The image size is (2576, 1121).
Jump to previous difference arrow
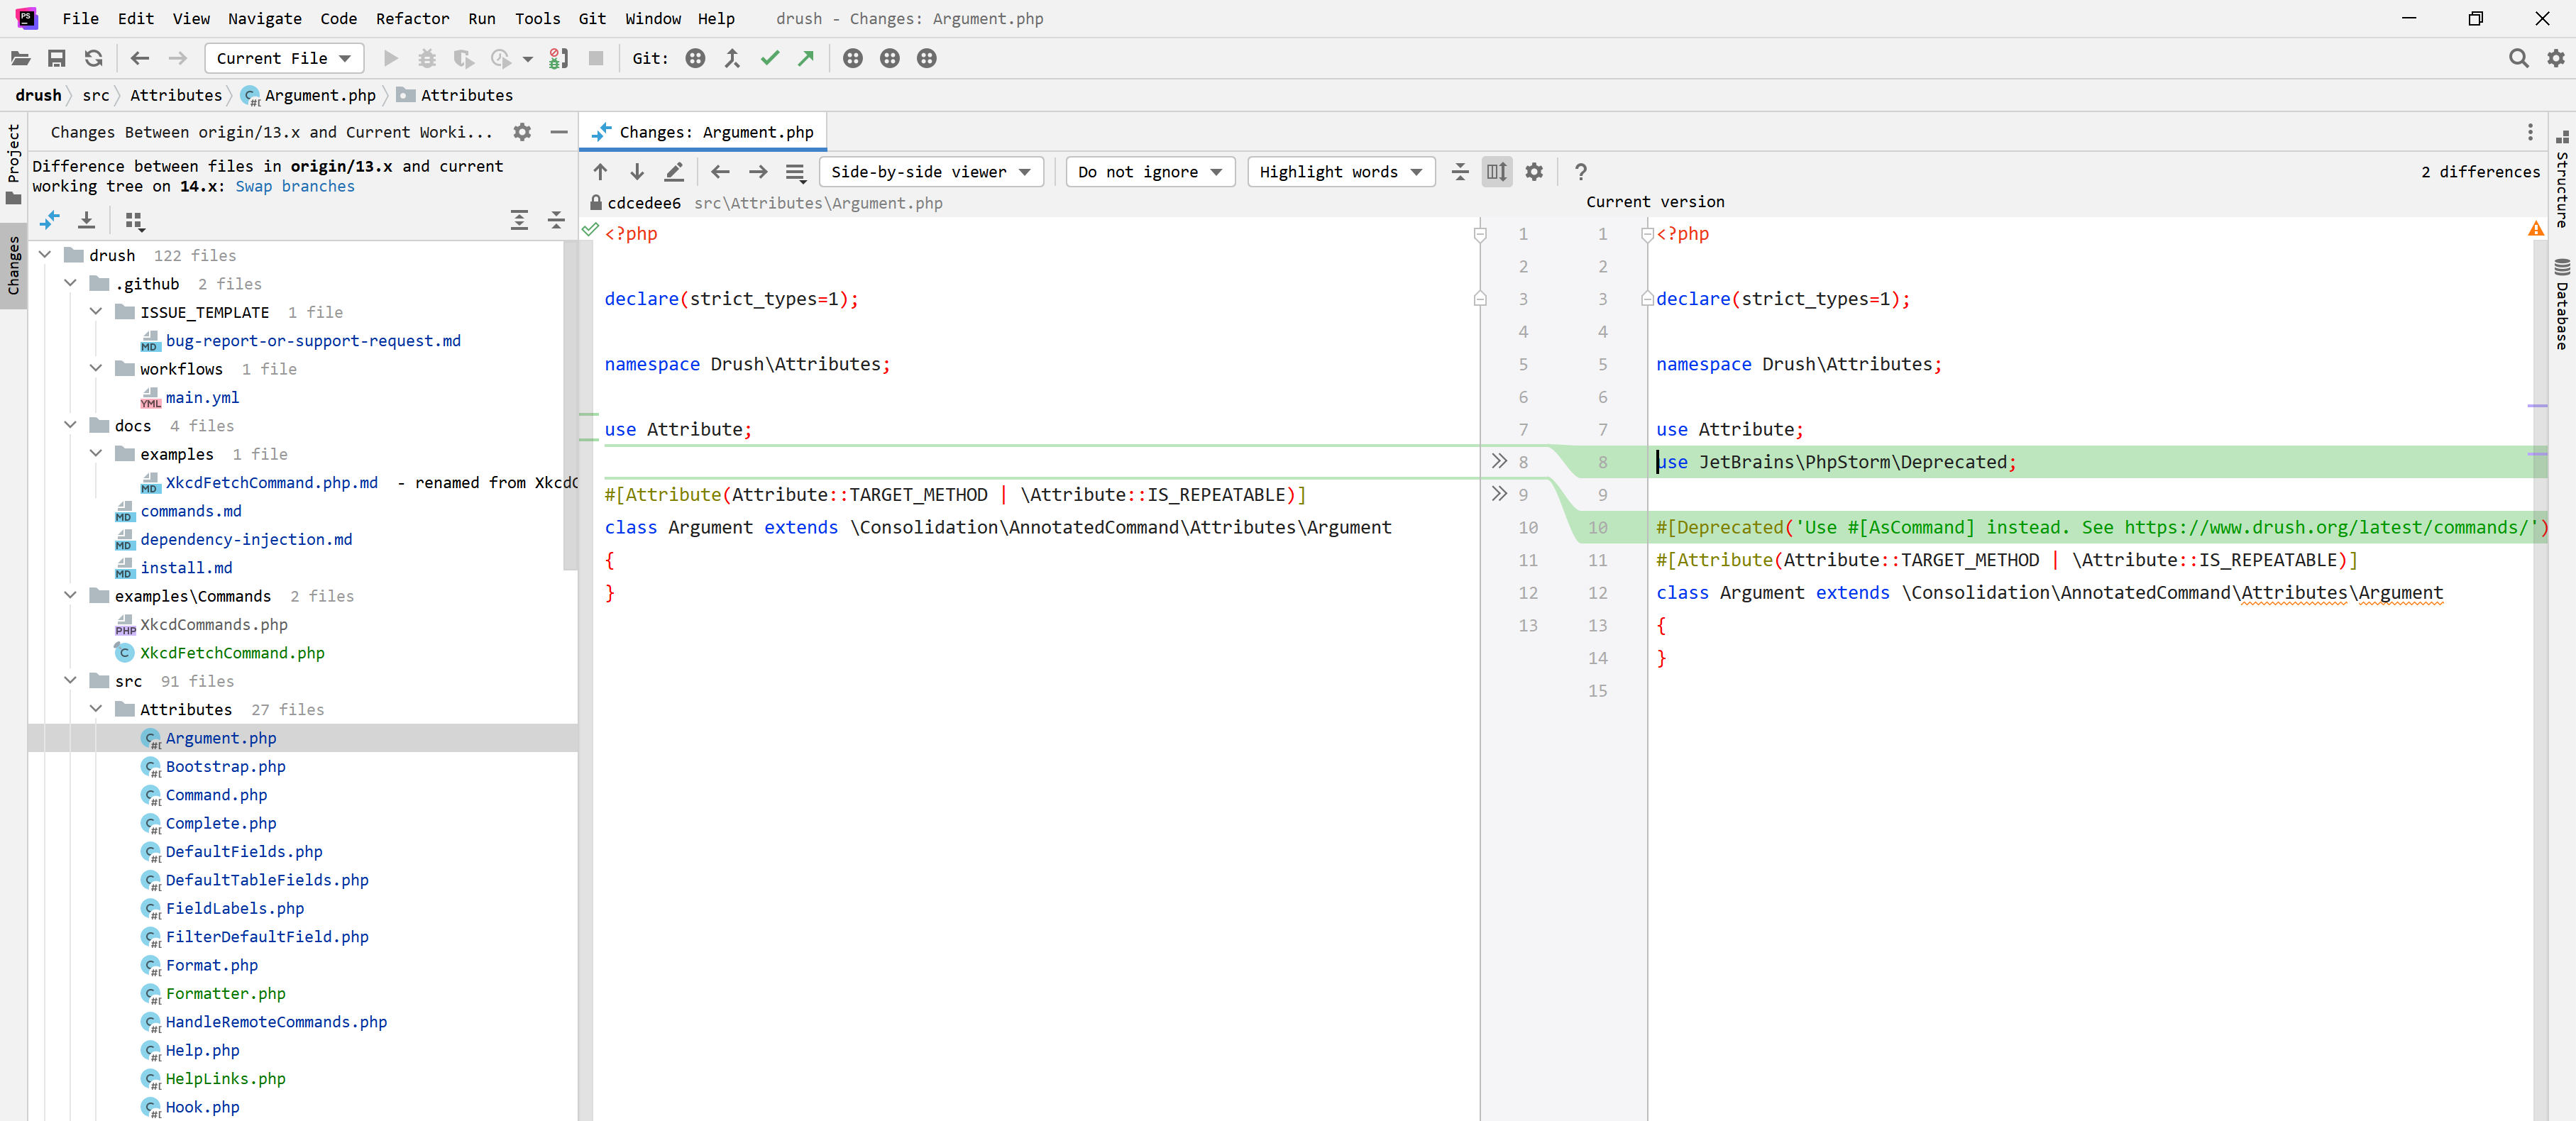[600, 172]
